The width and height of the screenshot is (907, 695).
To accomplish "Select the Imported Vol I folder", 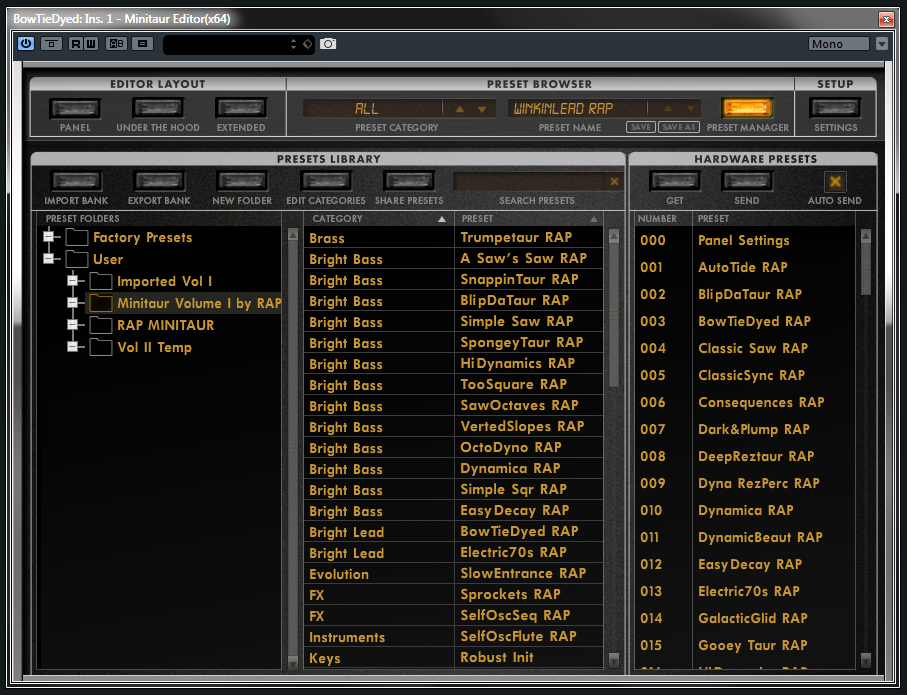I will pos(164,281).
